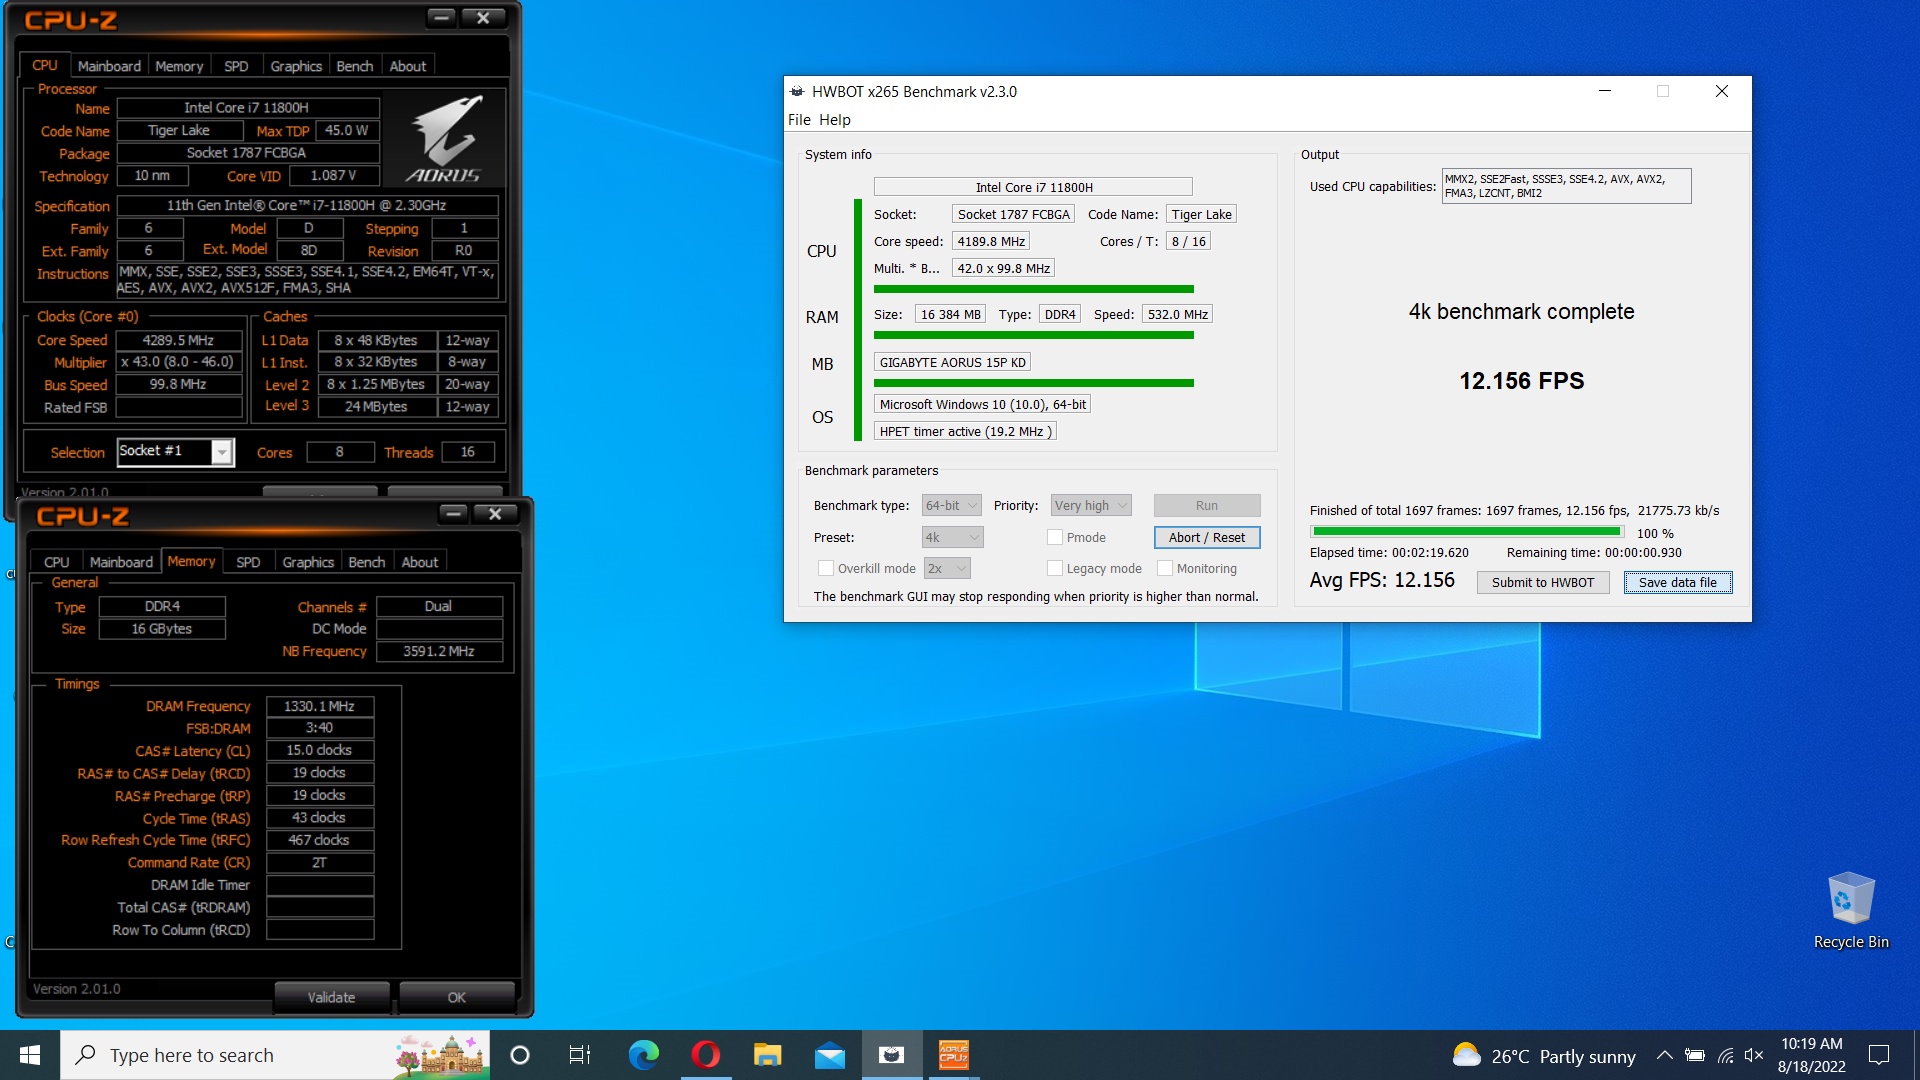Select the CPU-Z Memory window's Mainboard tab

121,562
